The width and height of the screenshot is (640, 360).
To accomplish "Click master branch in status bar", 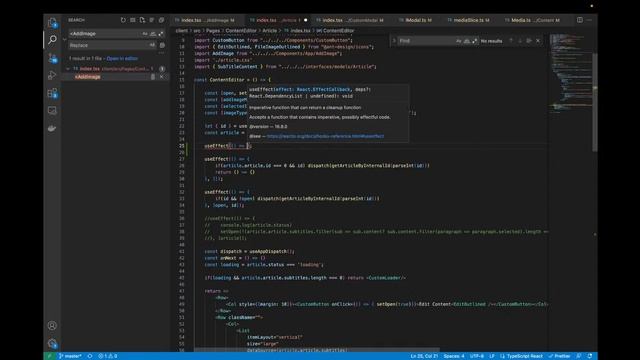I will (x=70, y=356).
